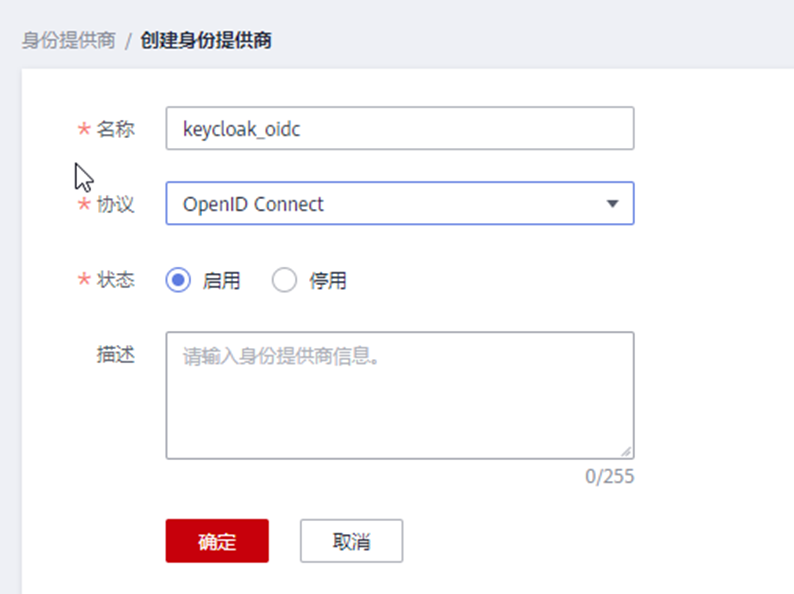Focus the 名称 input containing keycloak_oidc
The image size is (794, 594).
pos(399,129)
